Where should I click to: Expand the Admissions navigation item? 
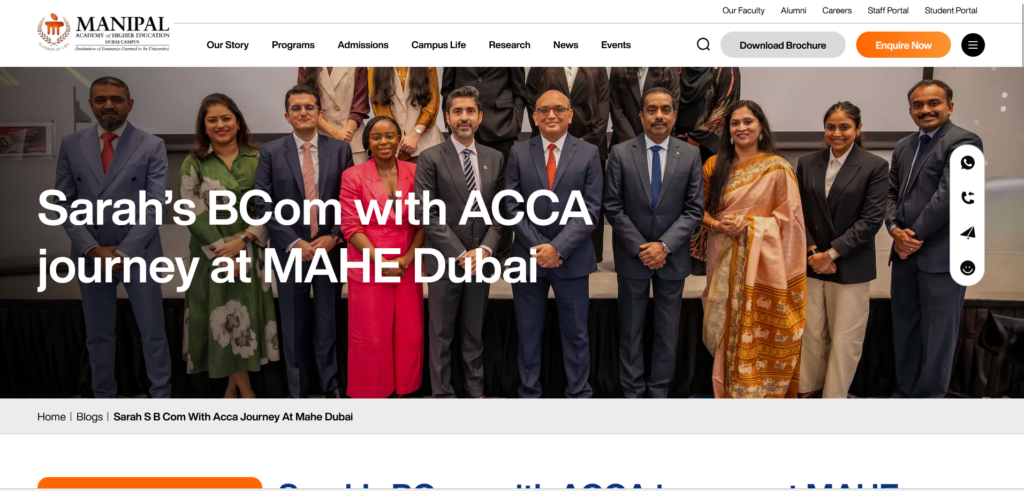pyautogui.click(x=362, y=45)
